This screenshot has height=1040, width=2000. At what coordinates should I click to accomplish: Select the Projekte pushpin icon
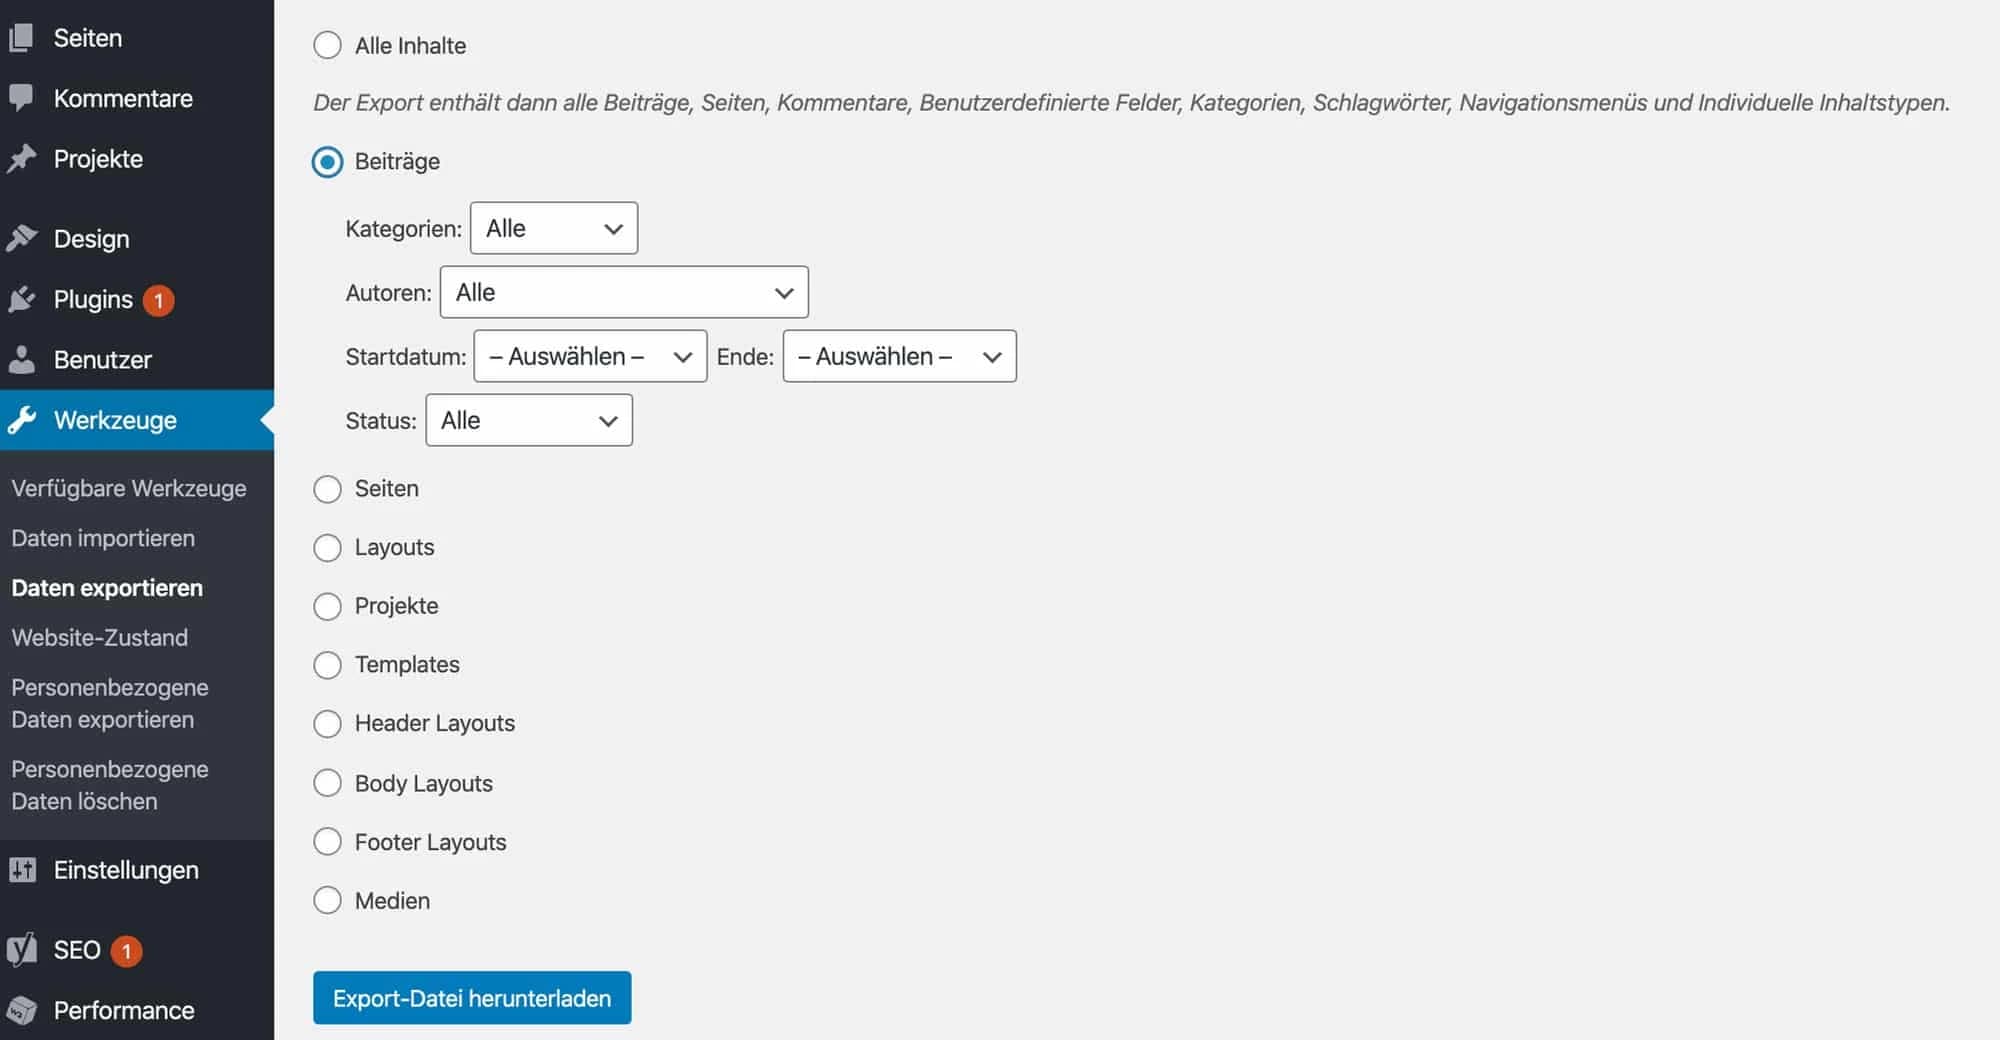(22, 158)
